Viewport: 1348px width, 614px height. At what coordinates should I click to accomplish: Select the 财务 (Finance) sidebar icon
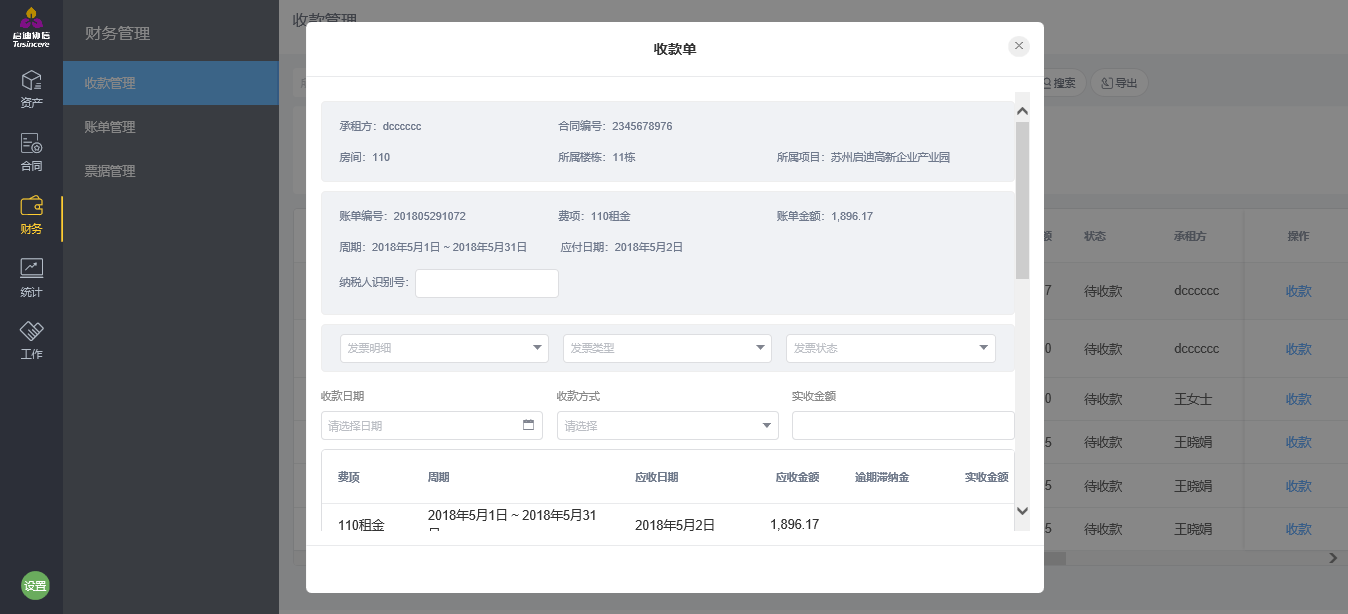click(x=31, y=215)
